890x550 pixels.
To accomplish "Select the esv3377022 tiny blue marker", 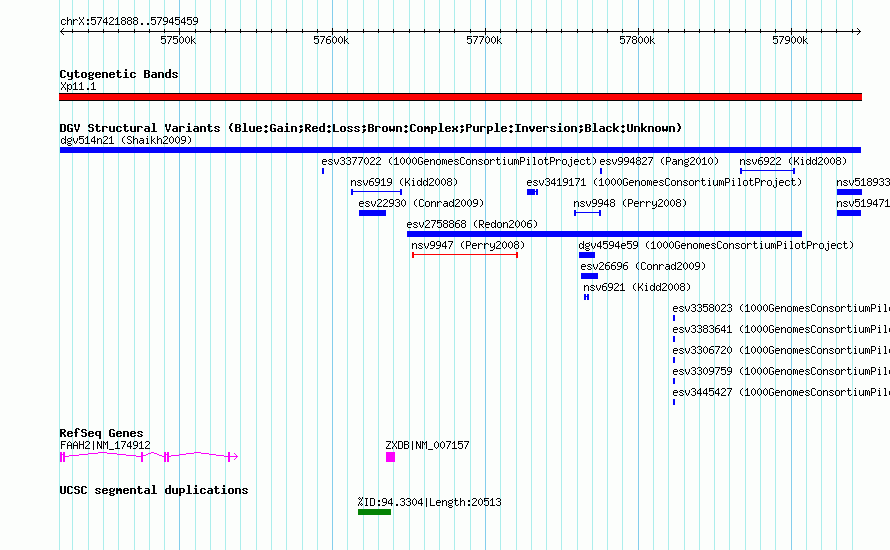I will (323, 171).
